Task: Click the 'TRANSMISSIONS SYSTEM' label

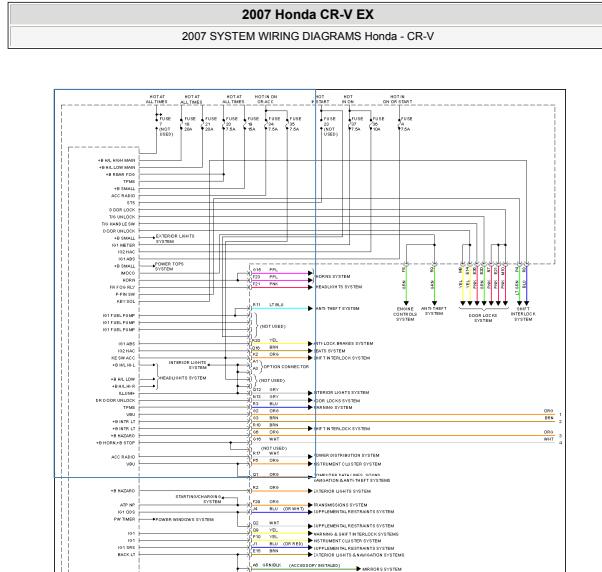Action: click(x=341, y=505)
